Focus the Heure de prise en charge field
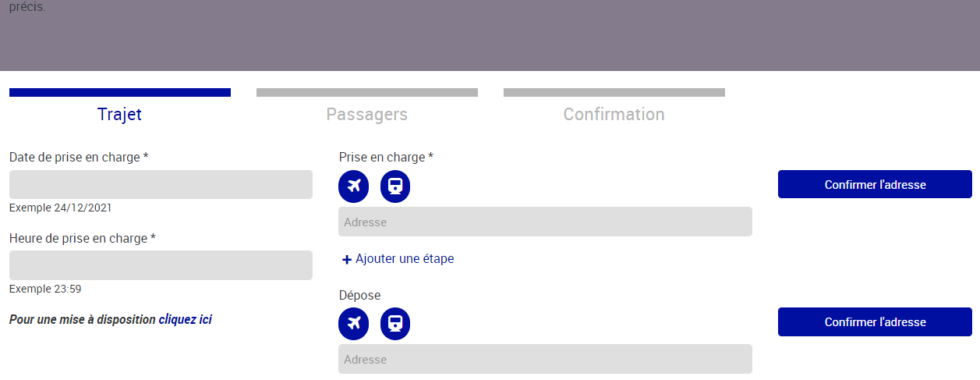This screenshot has width=980, height=380. click(161, 265)
